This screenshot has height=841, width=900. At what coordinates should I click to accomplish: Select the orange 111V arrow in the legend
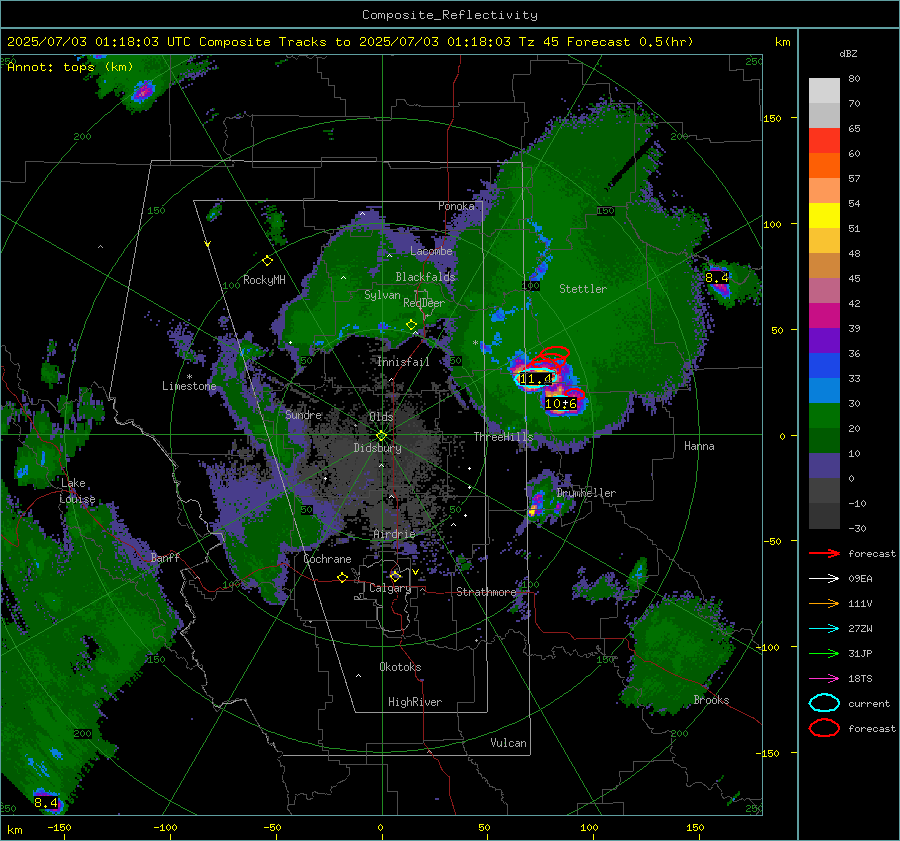(x=824, y=603)
